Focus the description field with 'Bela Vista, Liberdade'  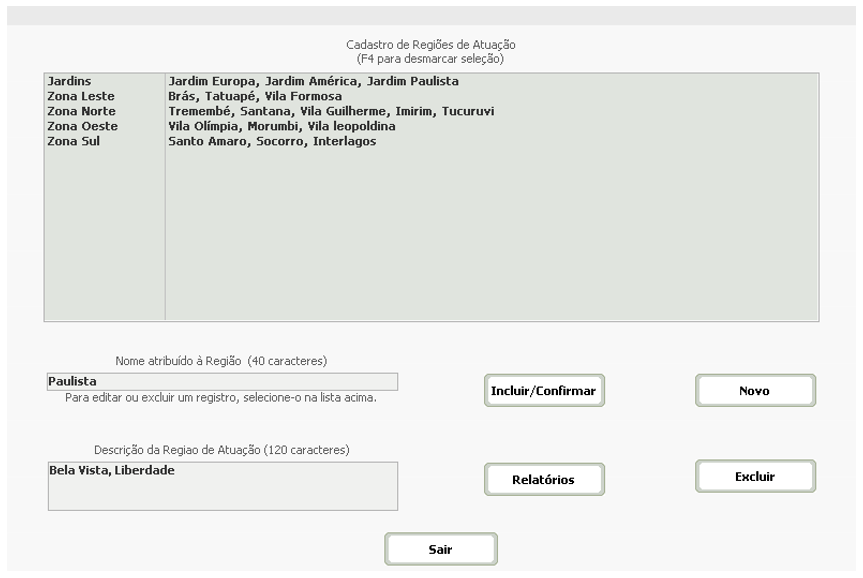[x=222, y=486]
